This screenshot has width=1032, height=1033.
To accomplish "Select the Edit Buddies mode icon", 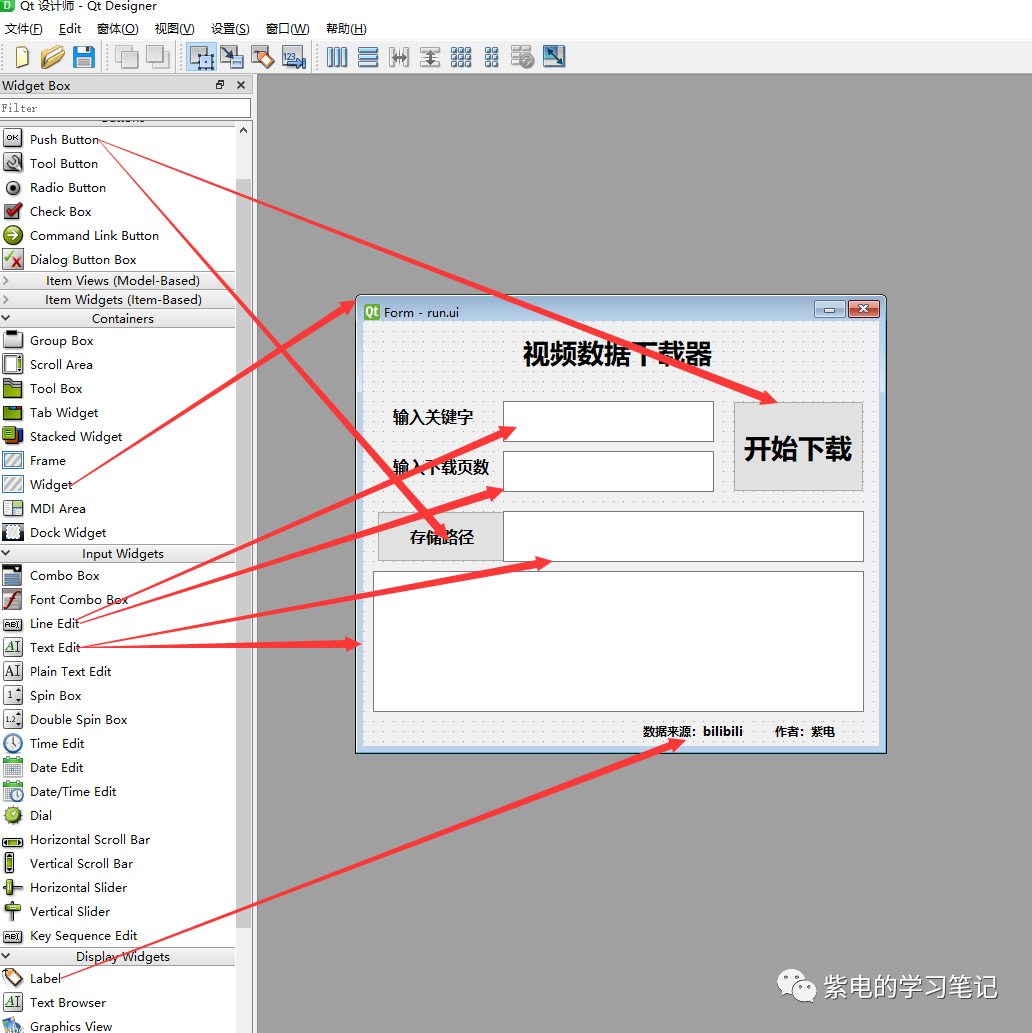I will point(262,57).
